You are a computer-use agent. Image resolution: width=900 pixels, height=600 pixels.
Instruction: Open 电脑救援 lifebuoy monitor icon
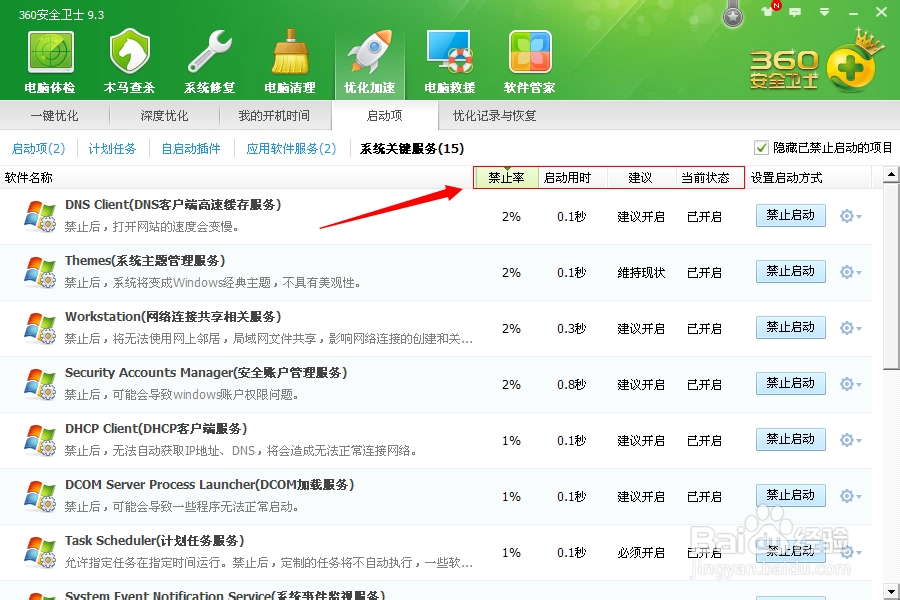click(449, 53)
